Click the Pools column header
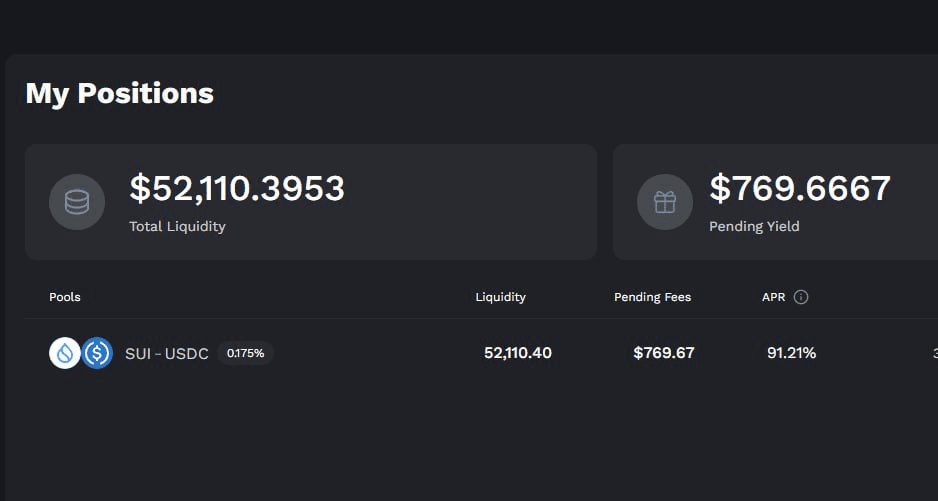Screen dimensions: 938x501 click(x=65, y=297)
